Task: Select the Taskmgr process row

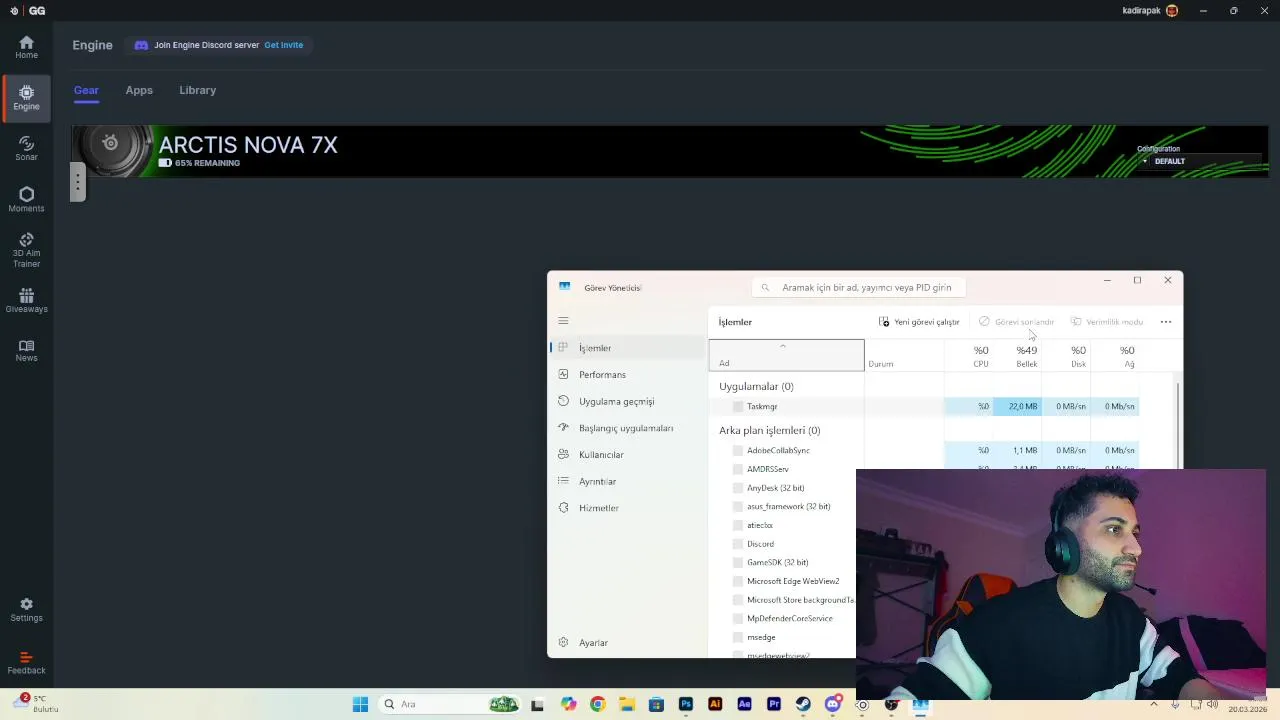Action: 924,406
